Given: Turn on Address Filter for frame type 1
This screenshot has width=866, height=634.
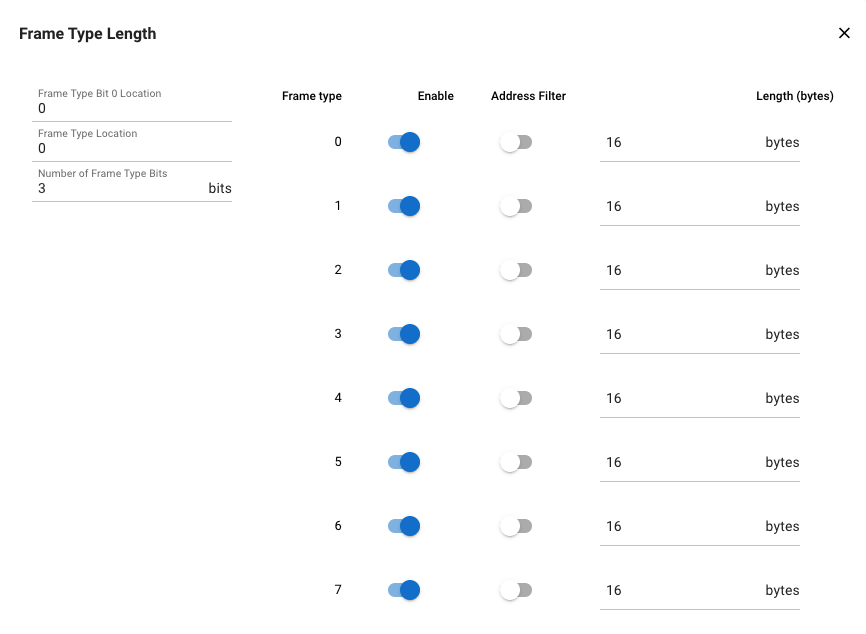Looking at the screenshot, I should (x=516, y=206).
